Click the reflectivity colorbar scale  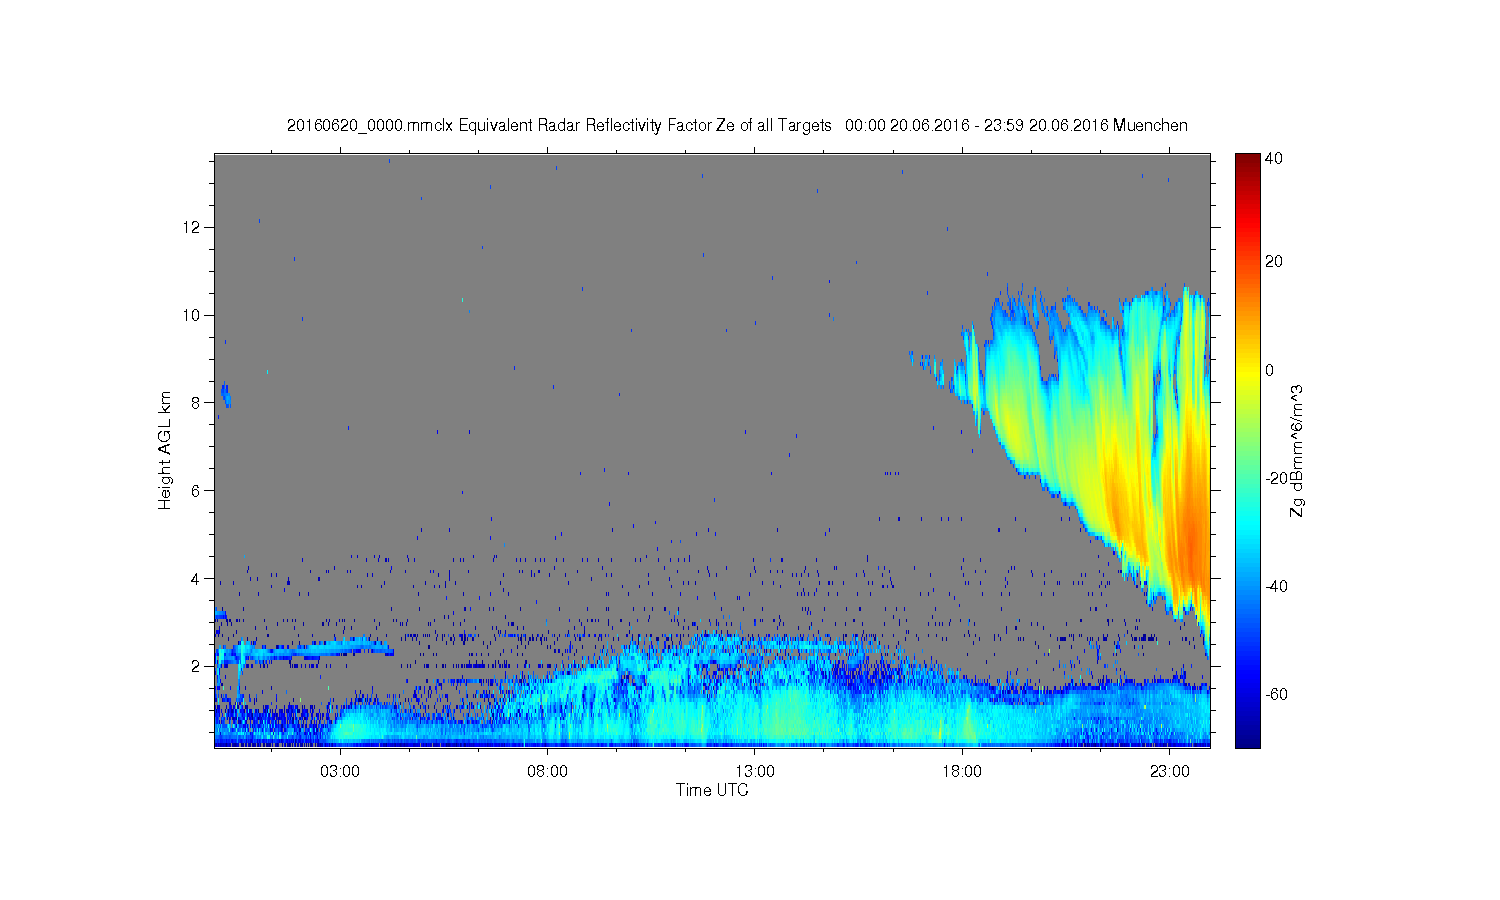[1247, 450]
